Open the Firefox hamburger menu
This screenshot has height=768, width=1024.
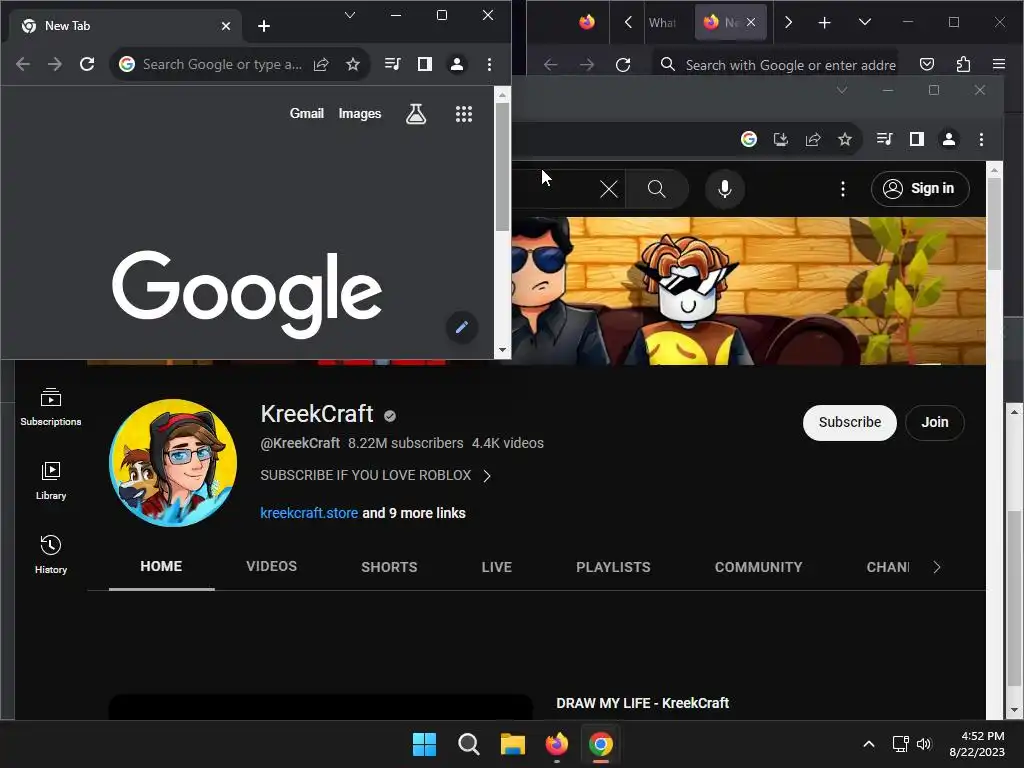999,64
